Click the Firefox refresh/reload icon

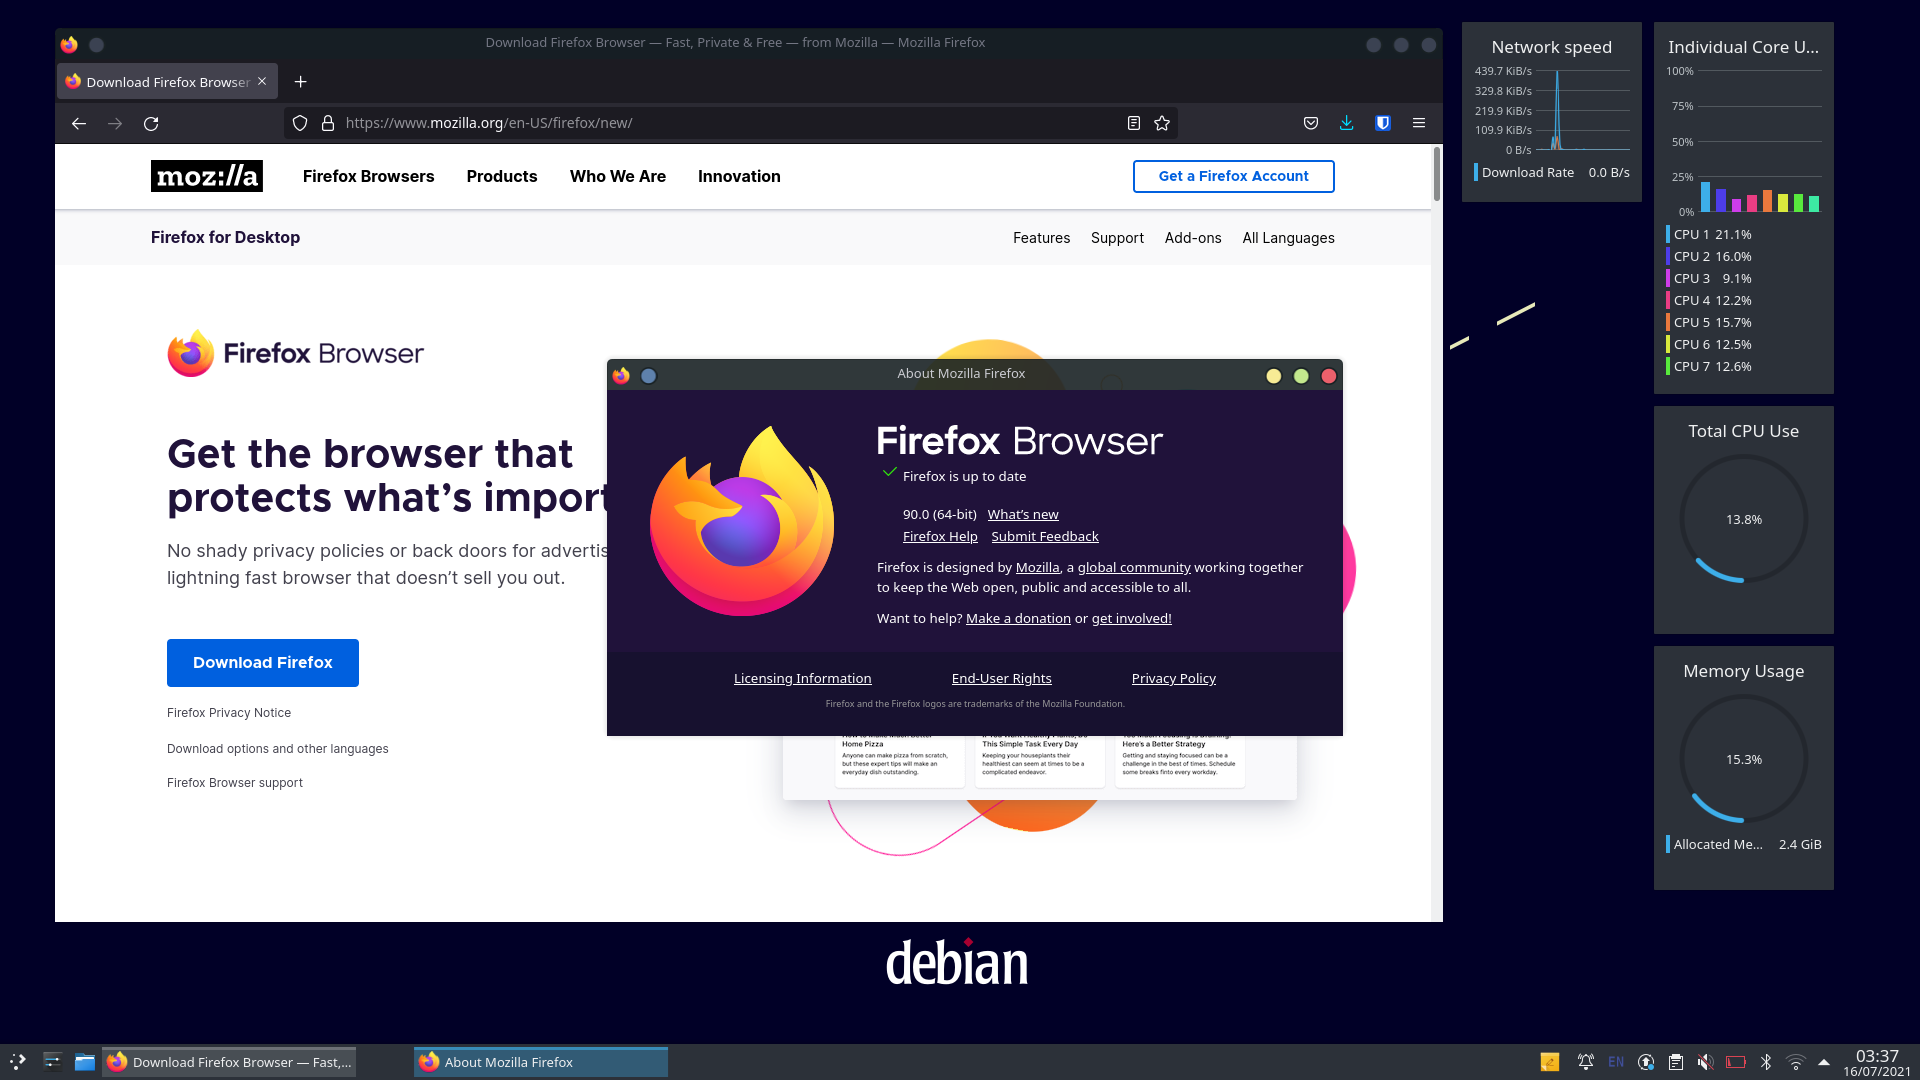click(153, 123)
